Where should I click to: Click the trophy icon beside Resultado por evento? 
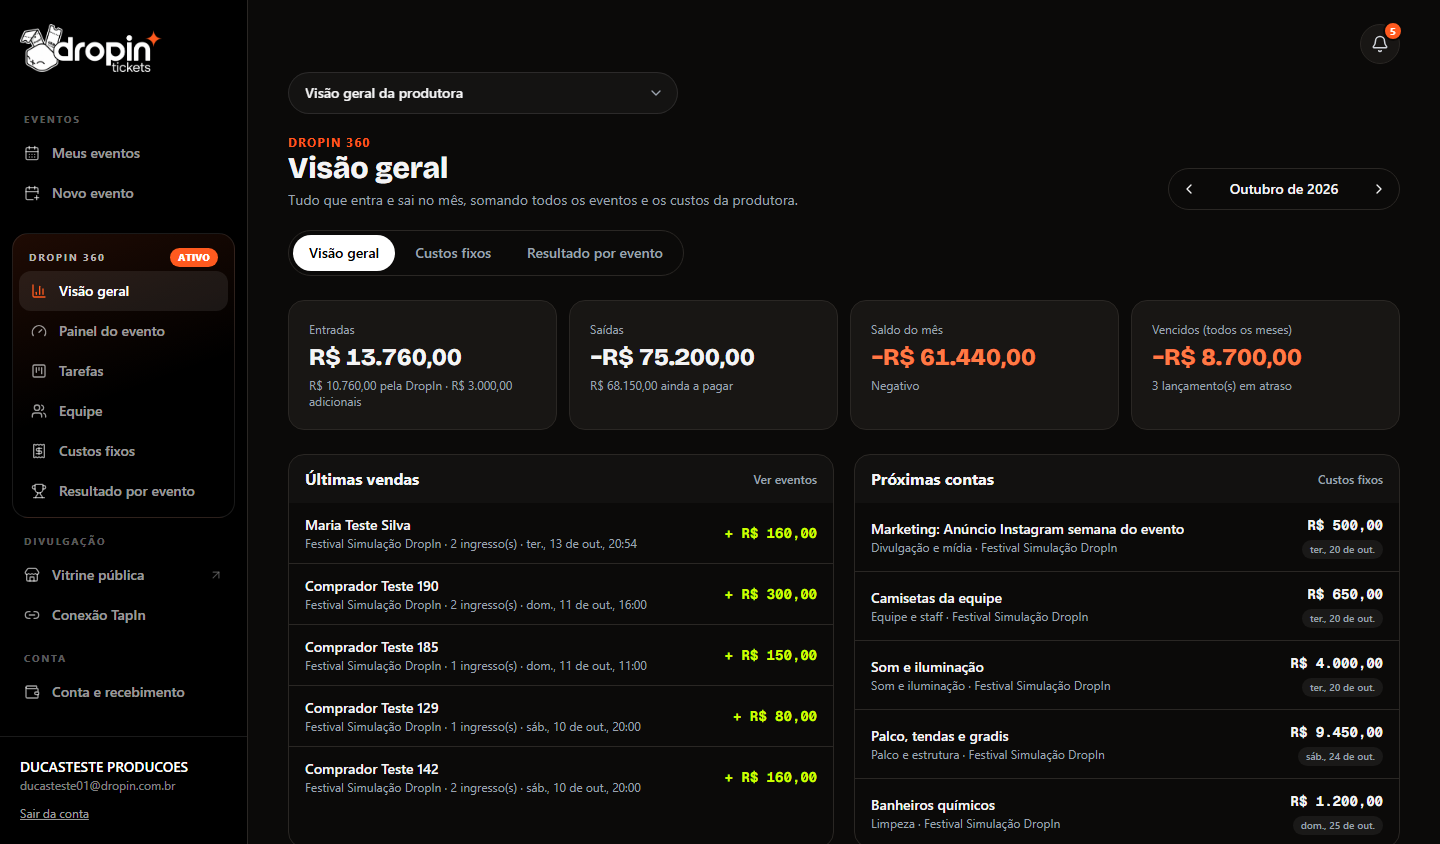(x=39, y=491)
